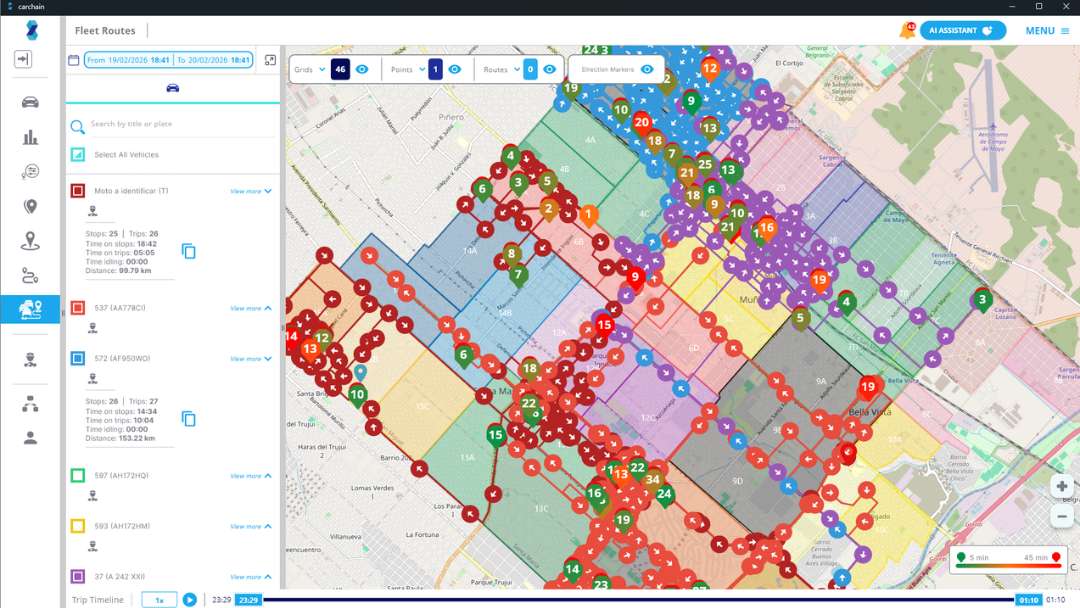Open the statistics bar-chart sidebar icon
Image resolution: width=1080 pixels, height=608 pixels.
click(30, 134)
